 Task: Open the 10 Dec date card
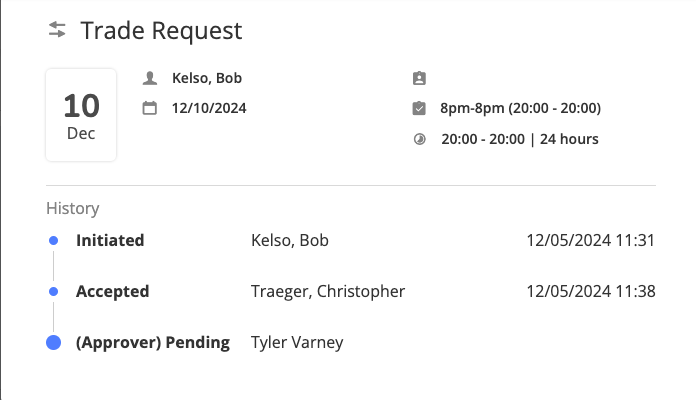point(81,115)
